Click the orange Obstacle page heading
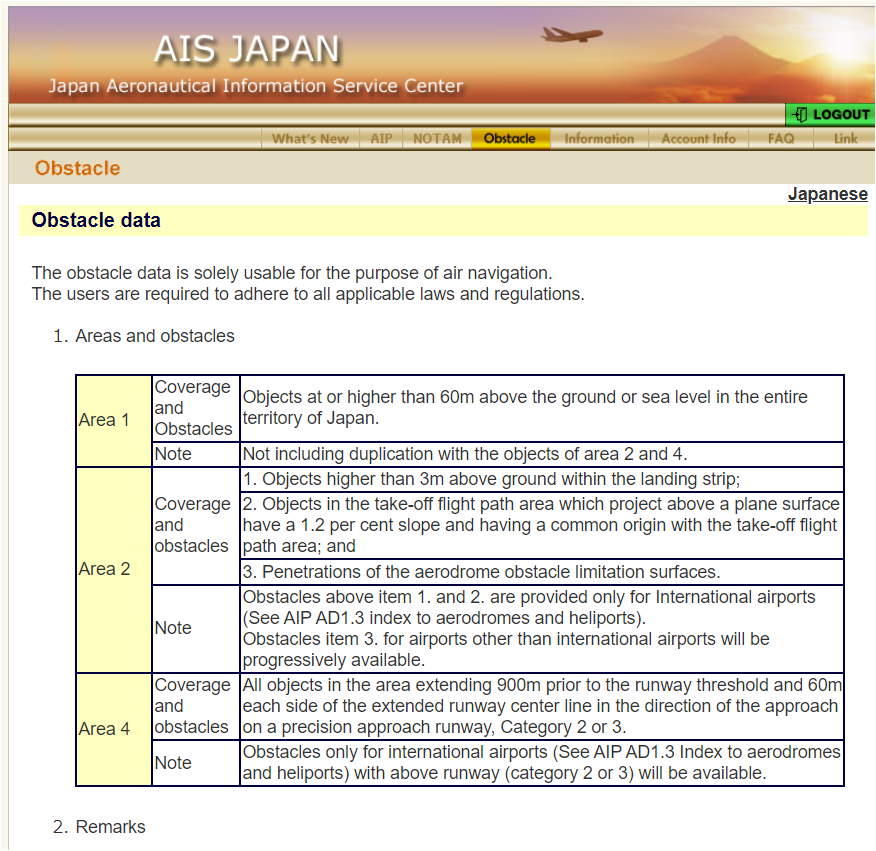Viewport: 876px width, 851px height. coord(78,168)
